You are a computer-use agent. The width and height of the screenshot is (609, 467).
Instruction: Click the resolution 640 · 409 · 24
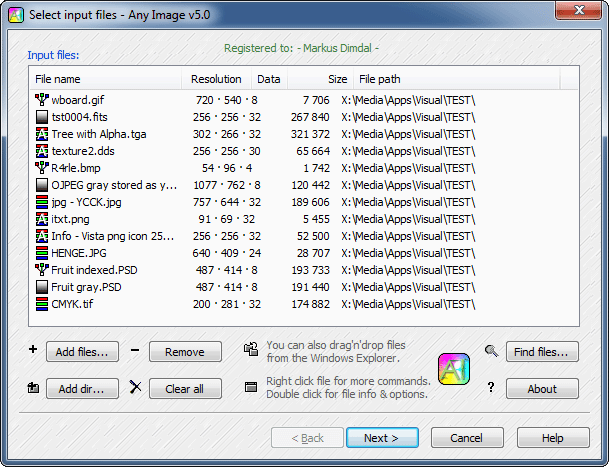pyautogui.click(x=227, y=253)
